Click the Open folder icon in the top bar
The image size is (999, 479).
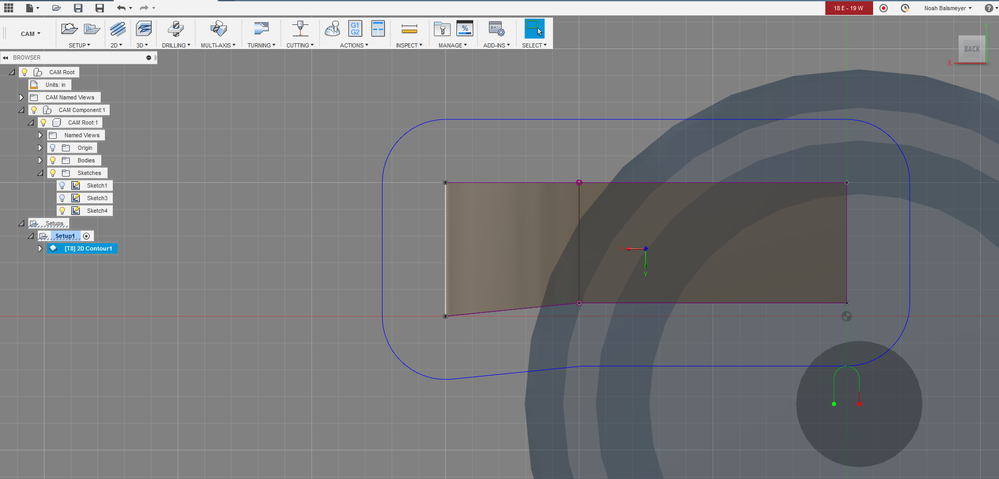57,8
